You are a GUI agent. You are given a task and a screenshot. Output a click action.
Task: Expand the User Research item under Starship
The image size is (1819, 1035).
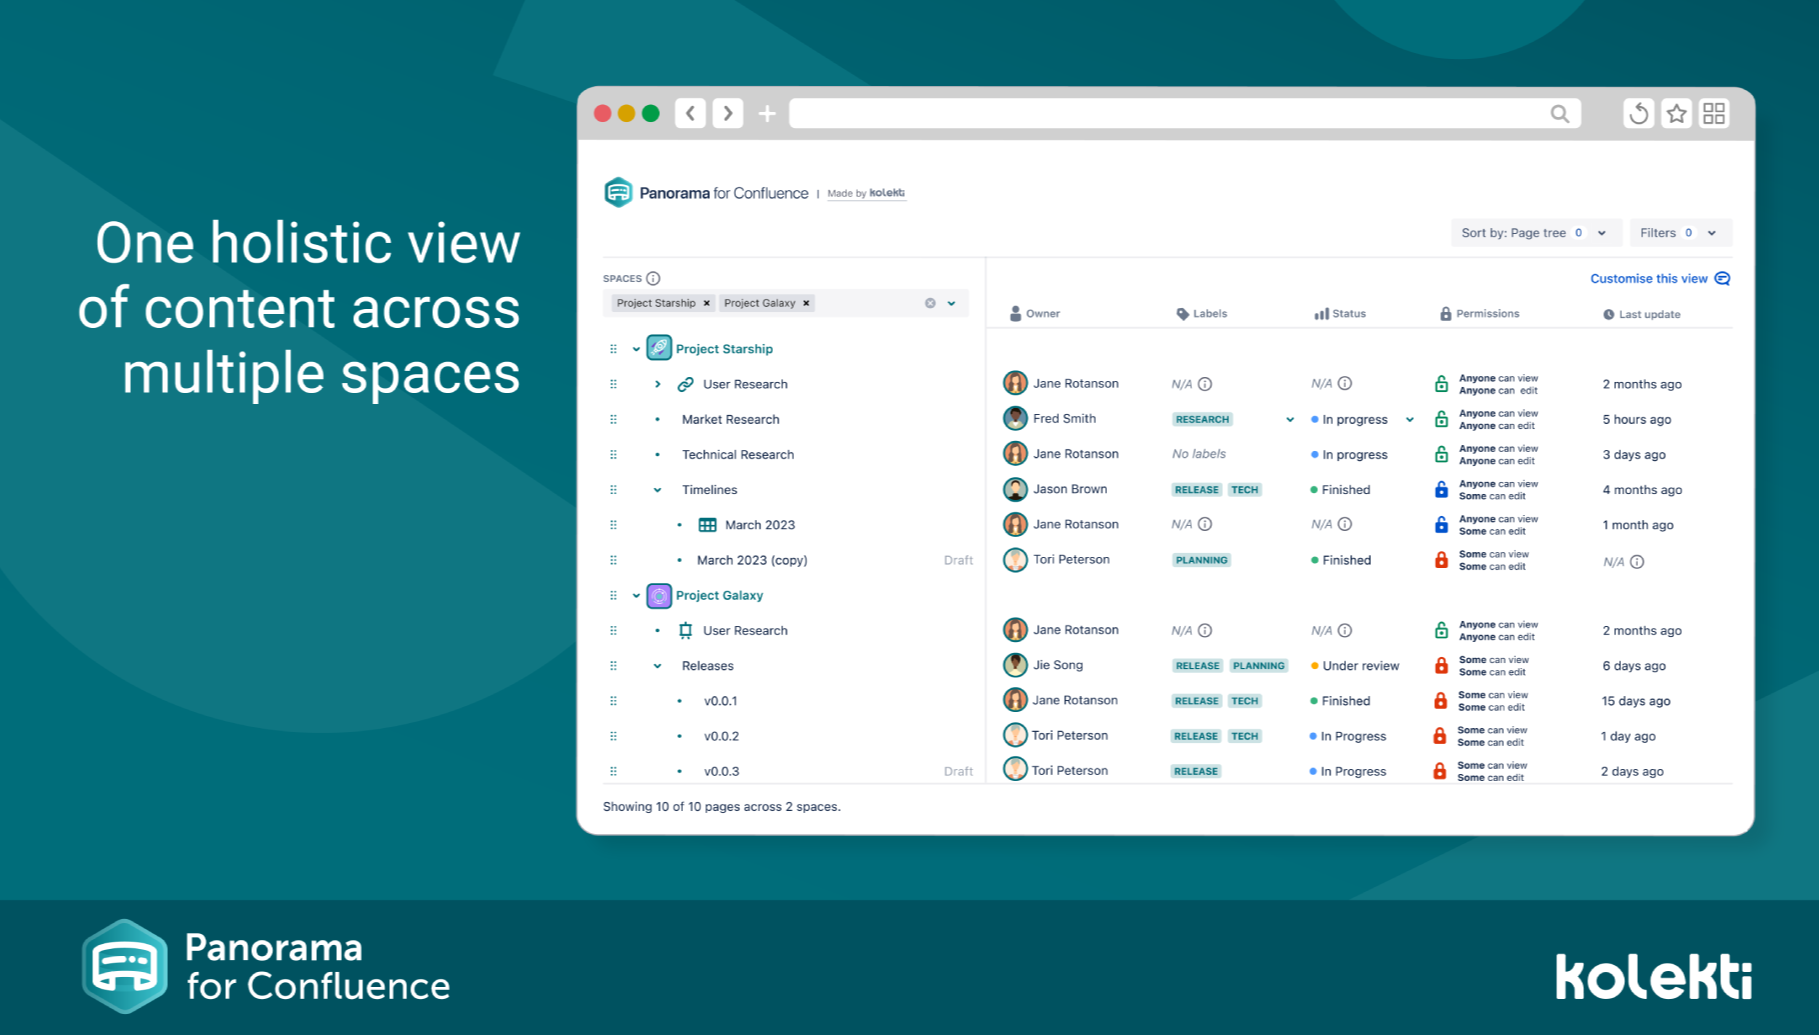[x=657, y=384]
